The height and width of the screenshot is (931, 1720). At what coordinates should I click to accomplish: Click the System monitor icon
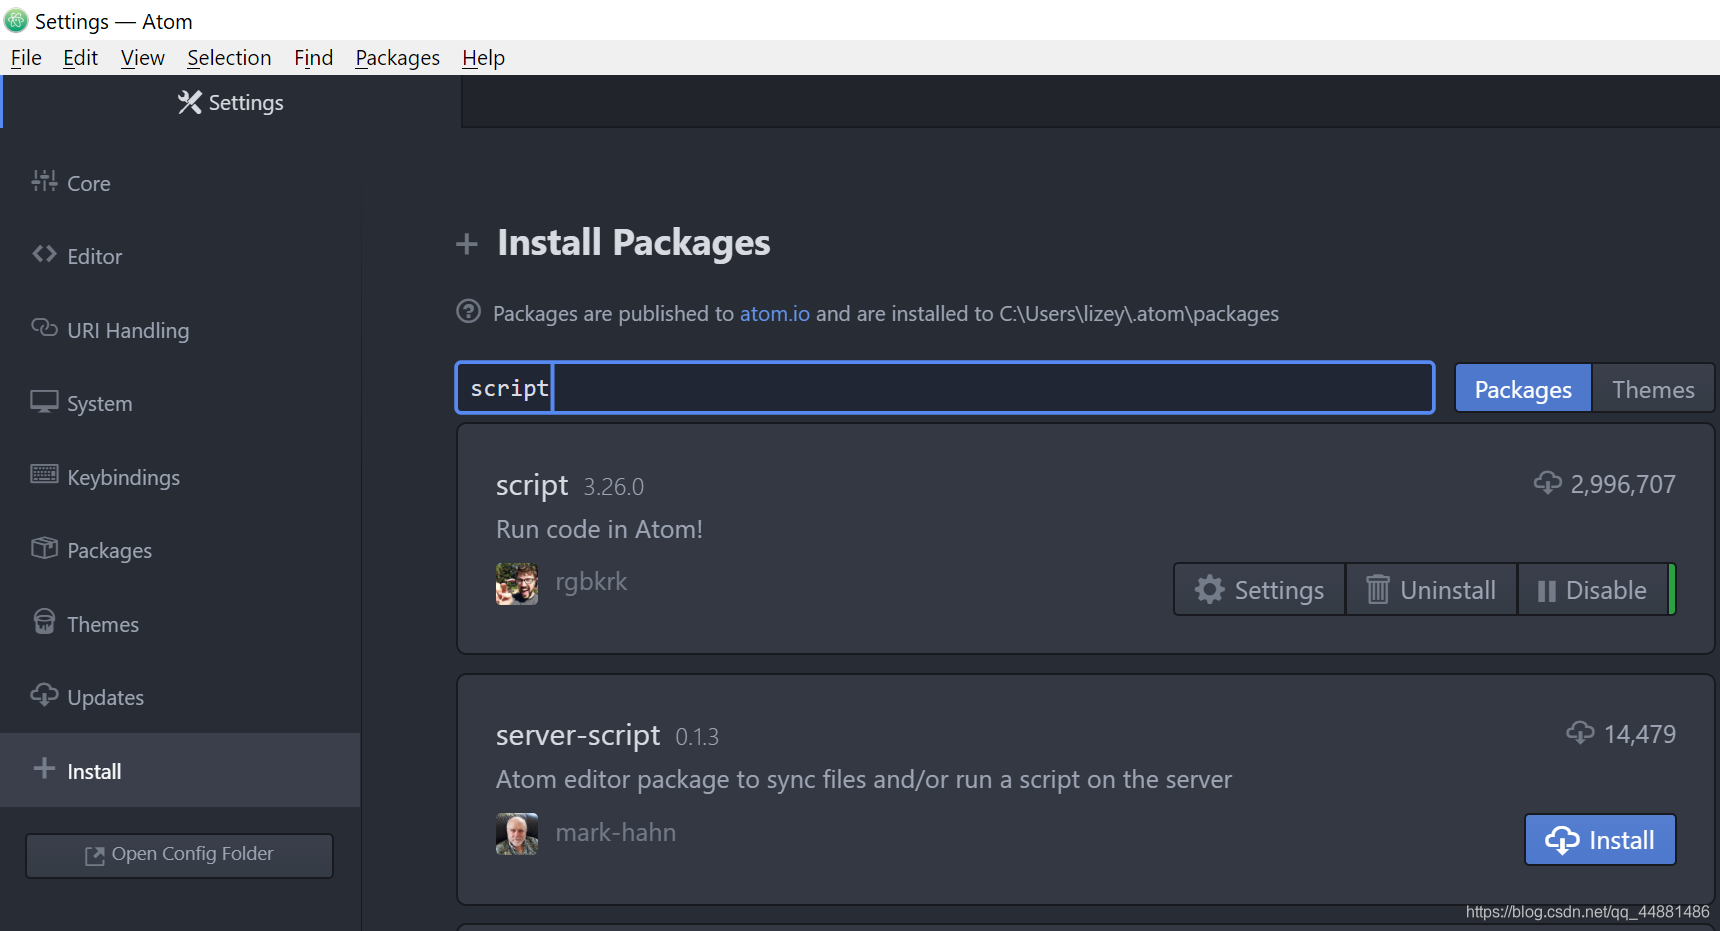coord(44,402)
